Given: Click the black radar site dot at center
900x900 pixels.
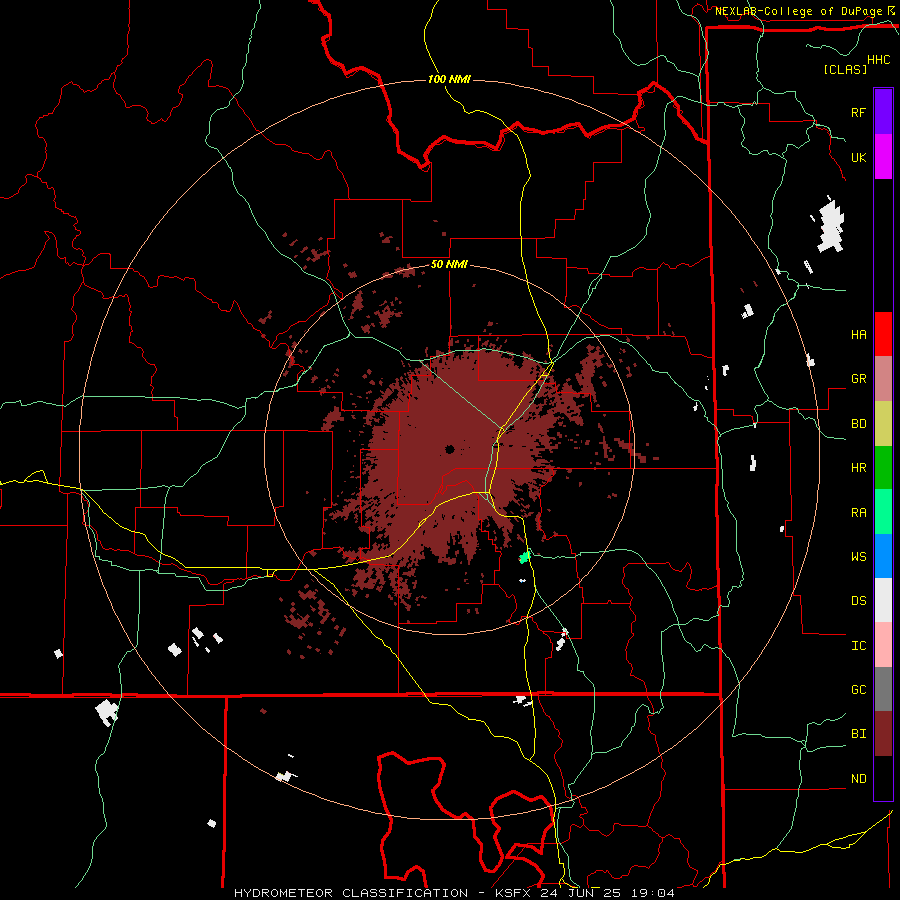Looking at the screenshot, I should click(x=450, y=449).
